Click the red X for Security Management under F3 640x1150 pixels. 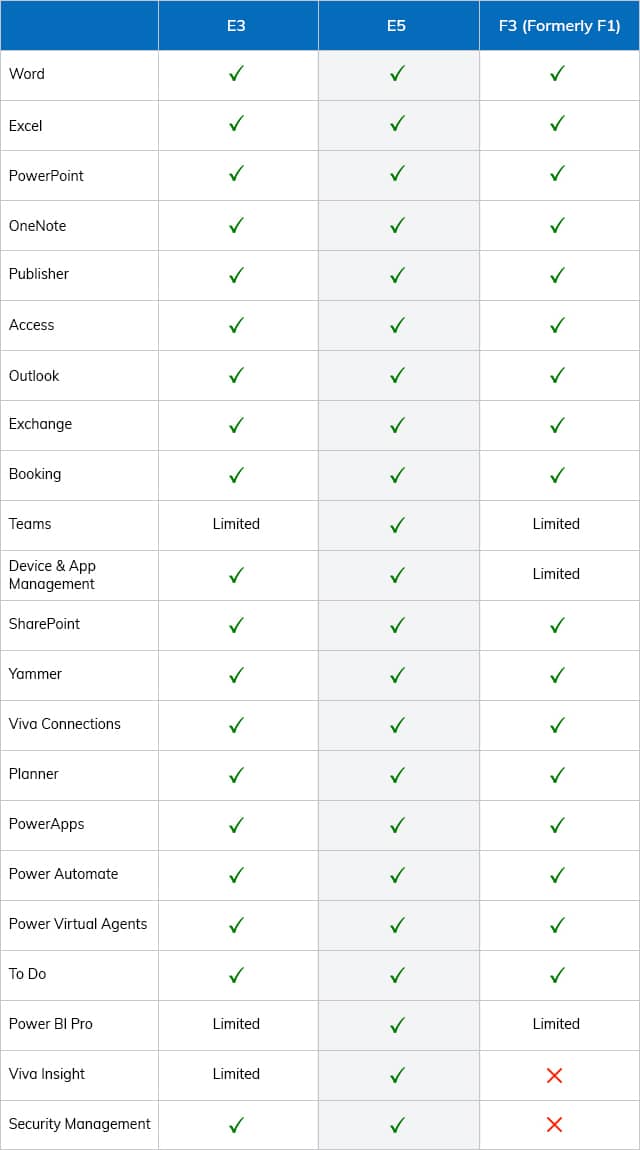(x=554, y=1124)
